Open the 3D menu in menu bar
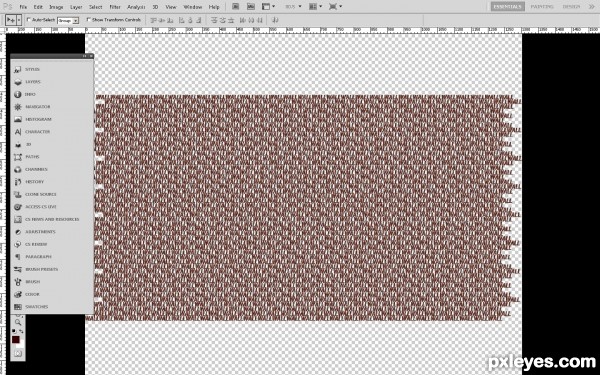 pyautogui.click(x=155, y=7)
